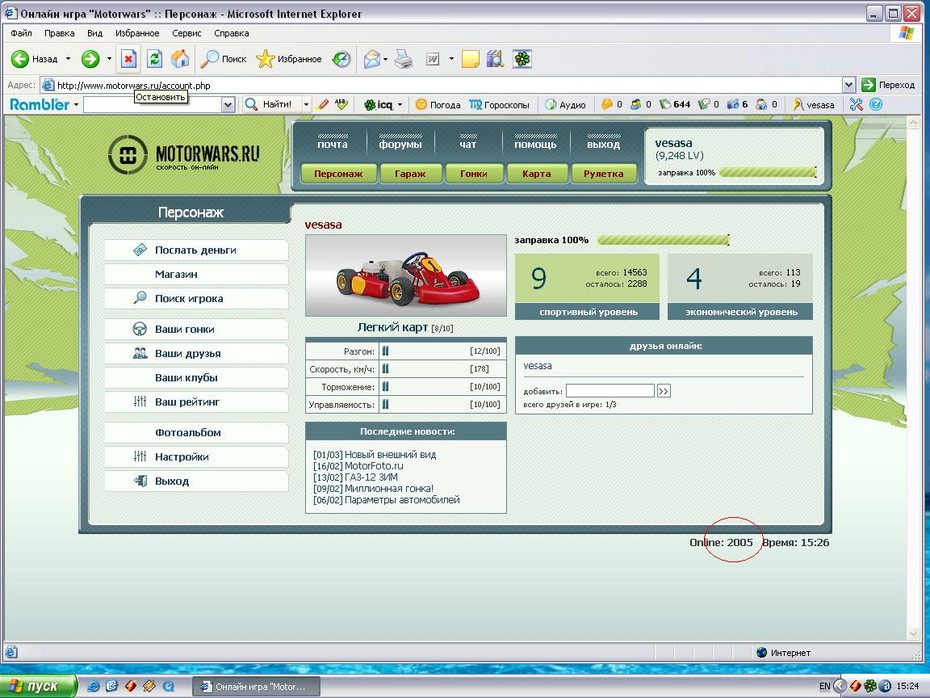Switch to the Рулетка tab
The width and height of the screenshot is (930, 698).
[603, 174]
